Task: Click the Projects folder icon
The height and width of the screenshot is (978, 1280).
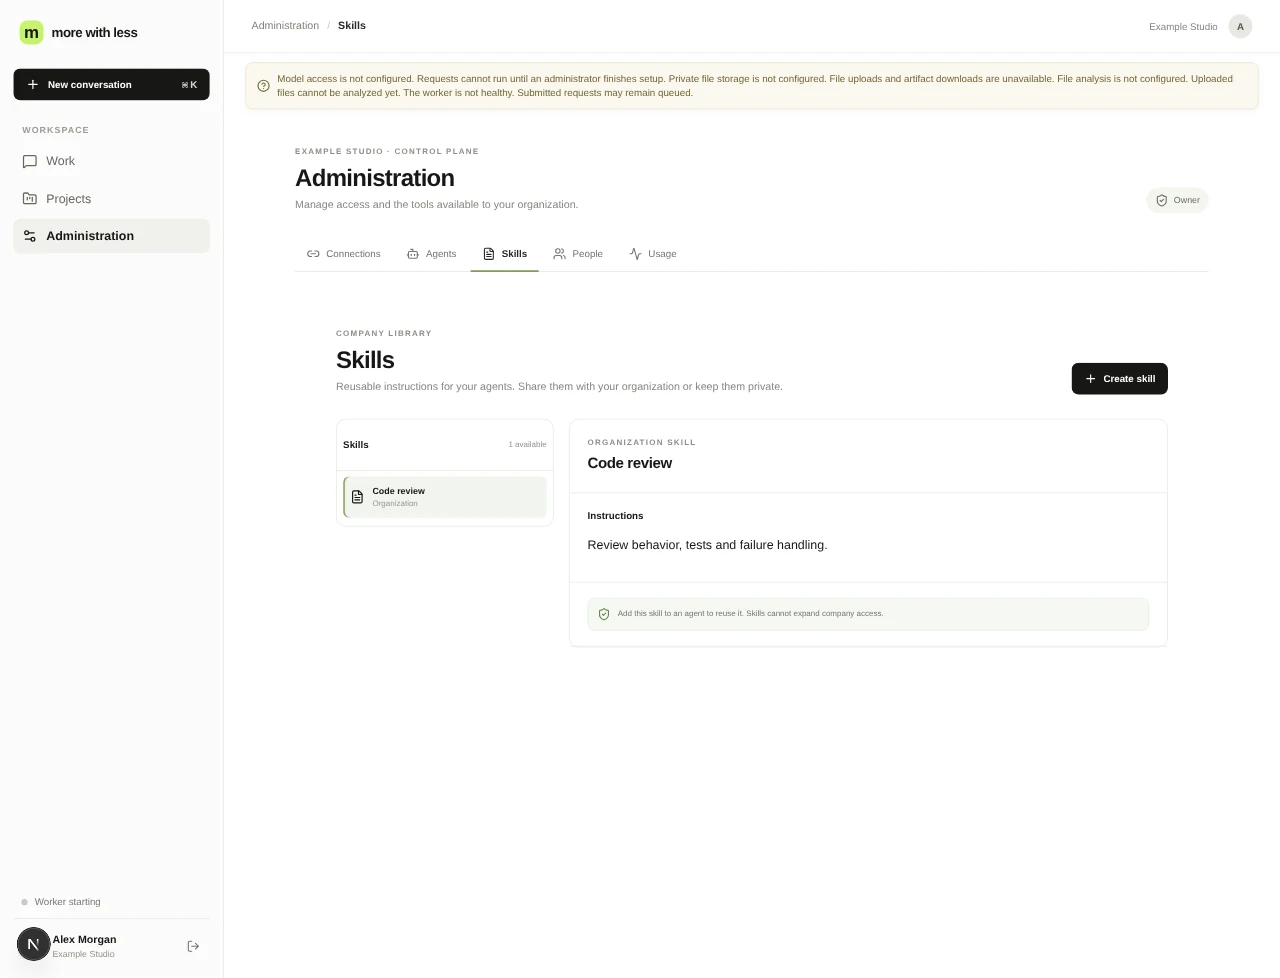Action: click(30, 198)
